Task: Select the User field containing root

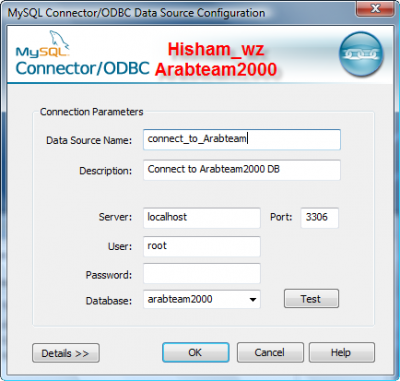Action: pos(202,246)
